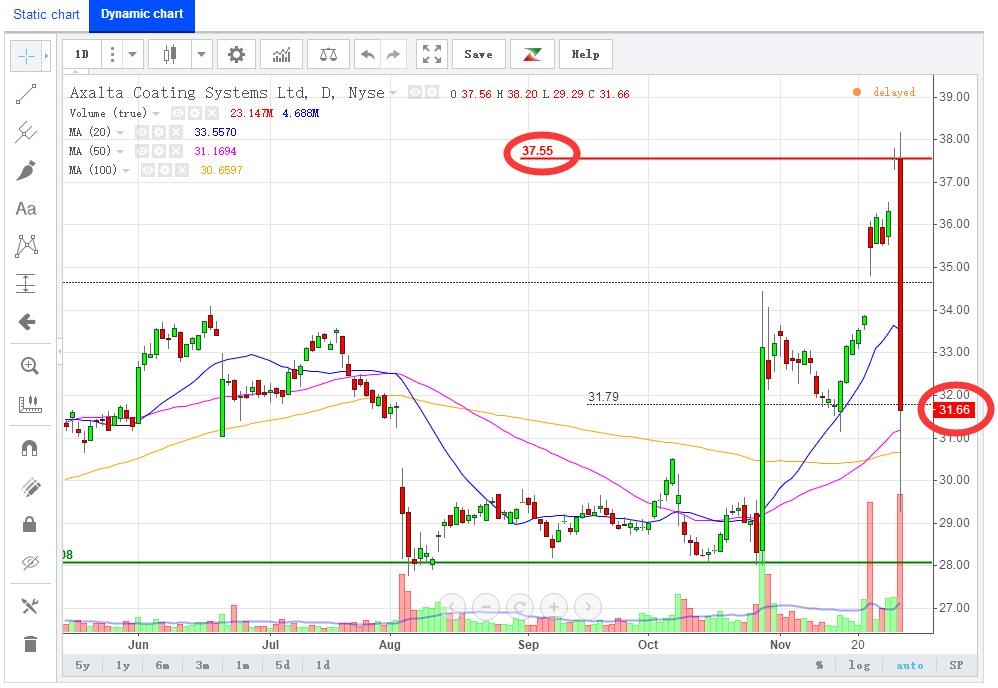Open chart settings gear icon
Screen dimensions: 998x688
pyautogui.click(x=236, y=54)
